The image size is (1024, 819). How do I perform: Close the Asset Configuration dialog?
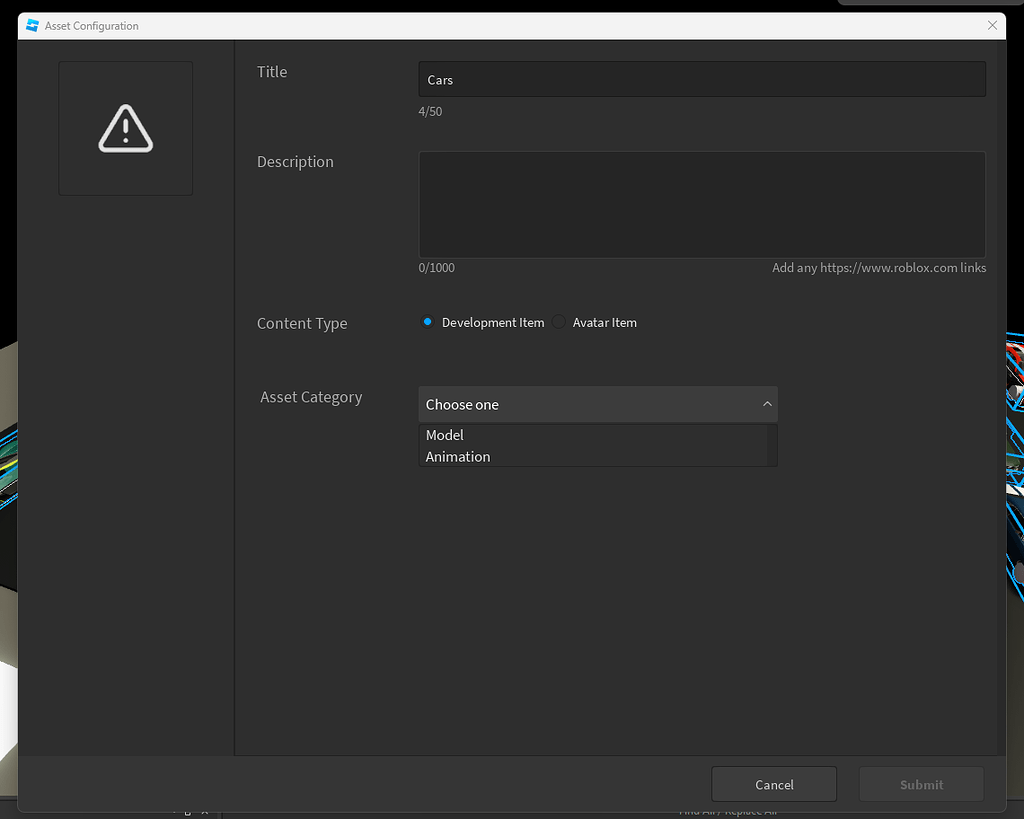coord(992,26)
